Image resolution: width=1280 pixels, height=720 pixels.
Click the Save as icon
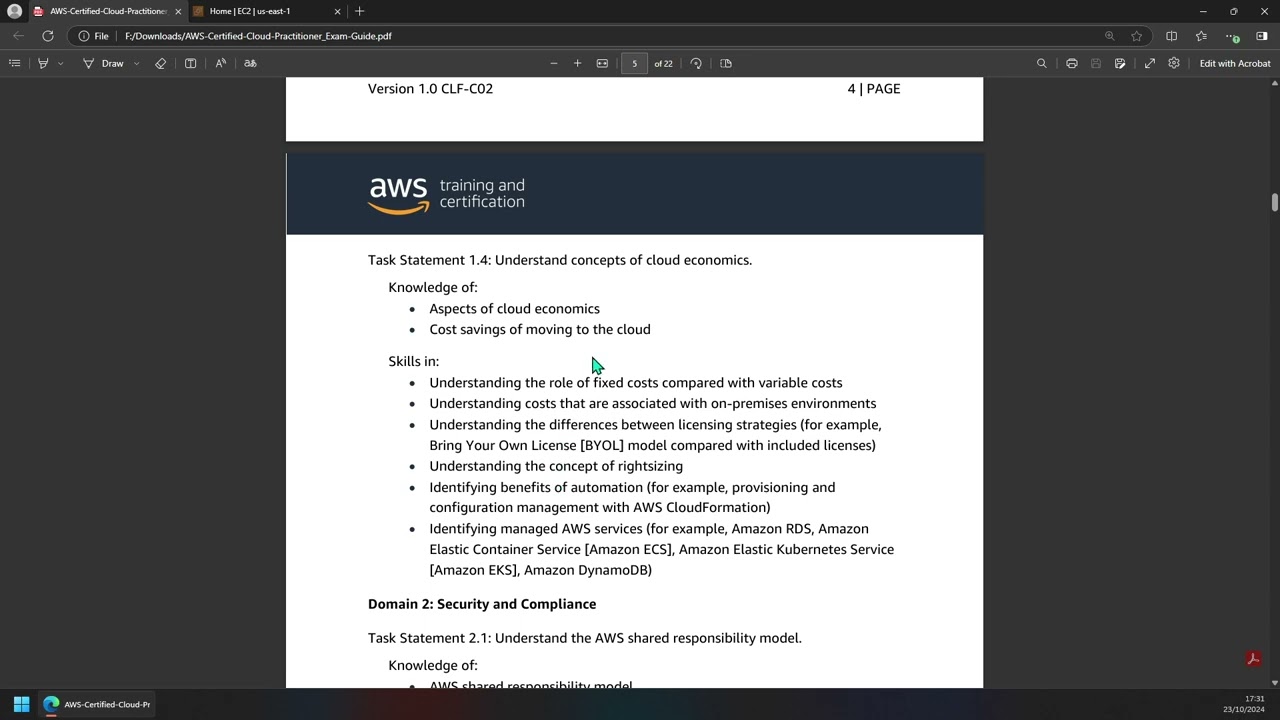1120,63
